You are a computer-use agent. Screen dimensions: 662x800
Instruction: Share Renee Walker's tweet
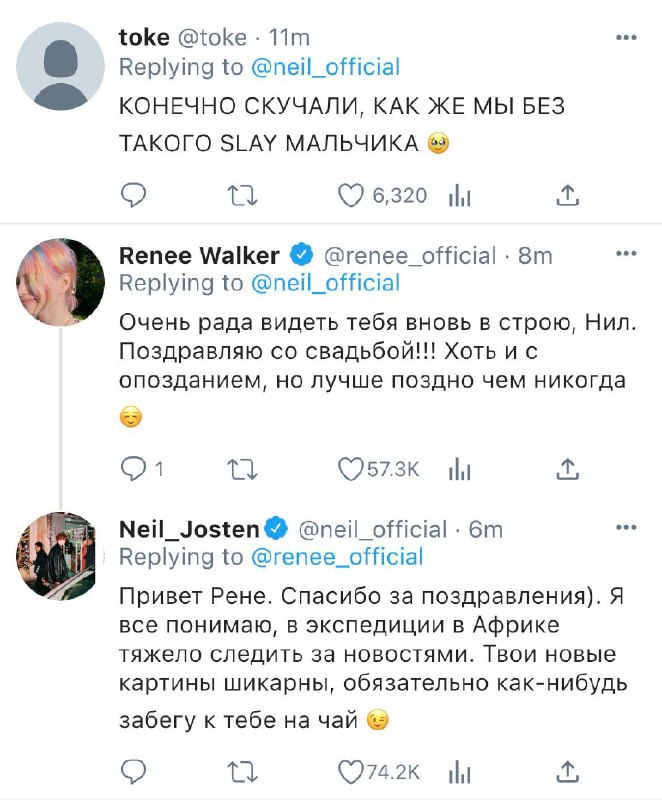click(x=568, y=469)
